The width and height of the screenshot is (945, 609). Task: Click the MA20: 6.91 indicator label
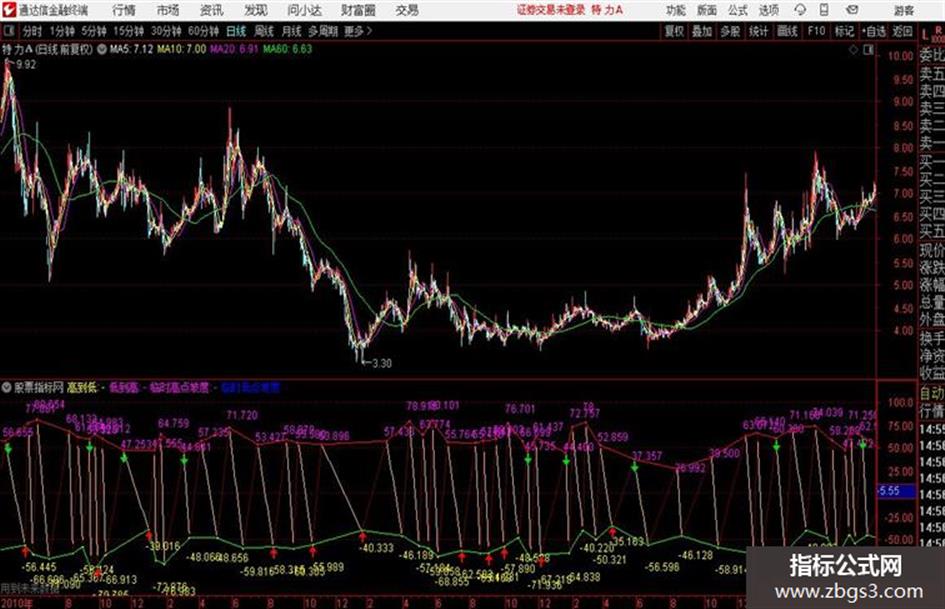pyautogui.click(x=234, y=49)
